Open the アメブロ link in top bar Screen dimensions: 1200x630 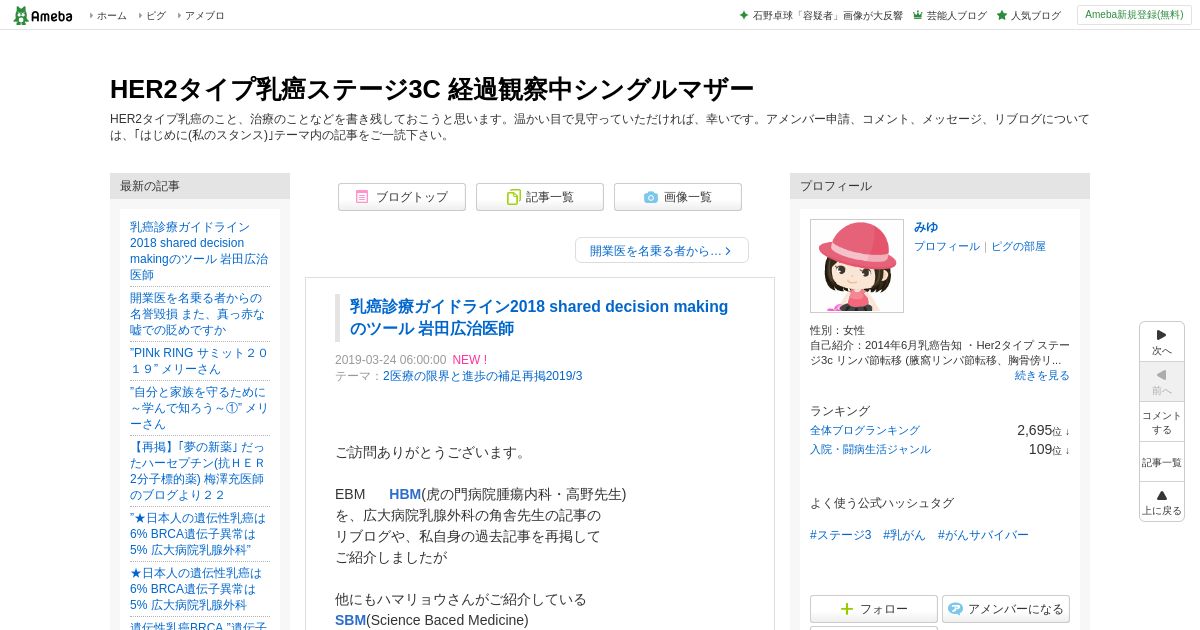click(x=204, y=16)
